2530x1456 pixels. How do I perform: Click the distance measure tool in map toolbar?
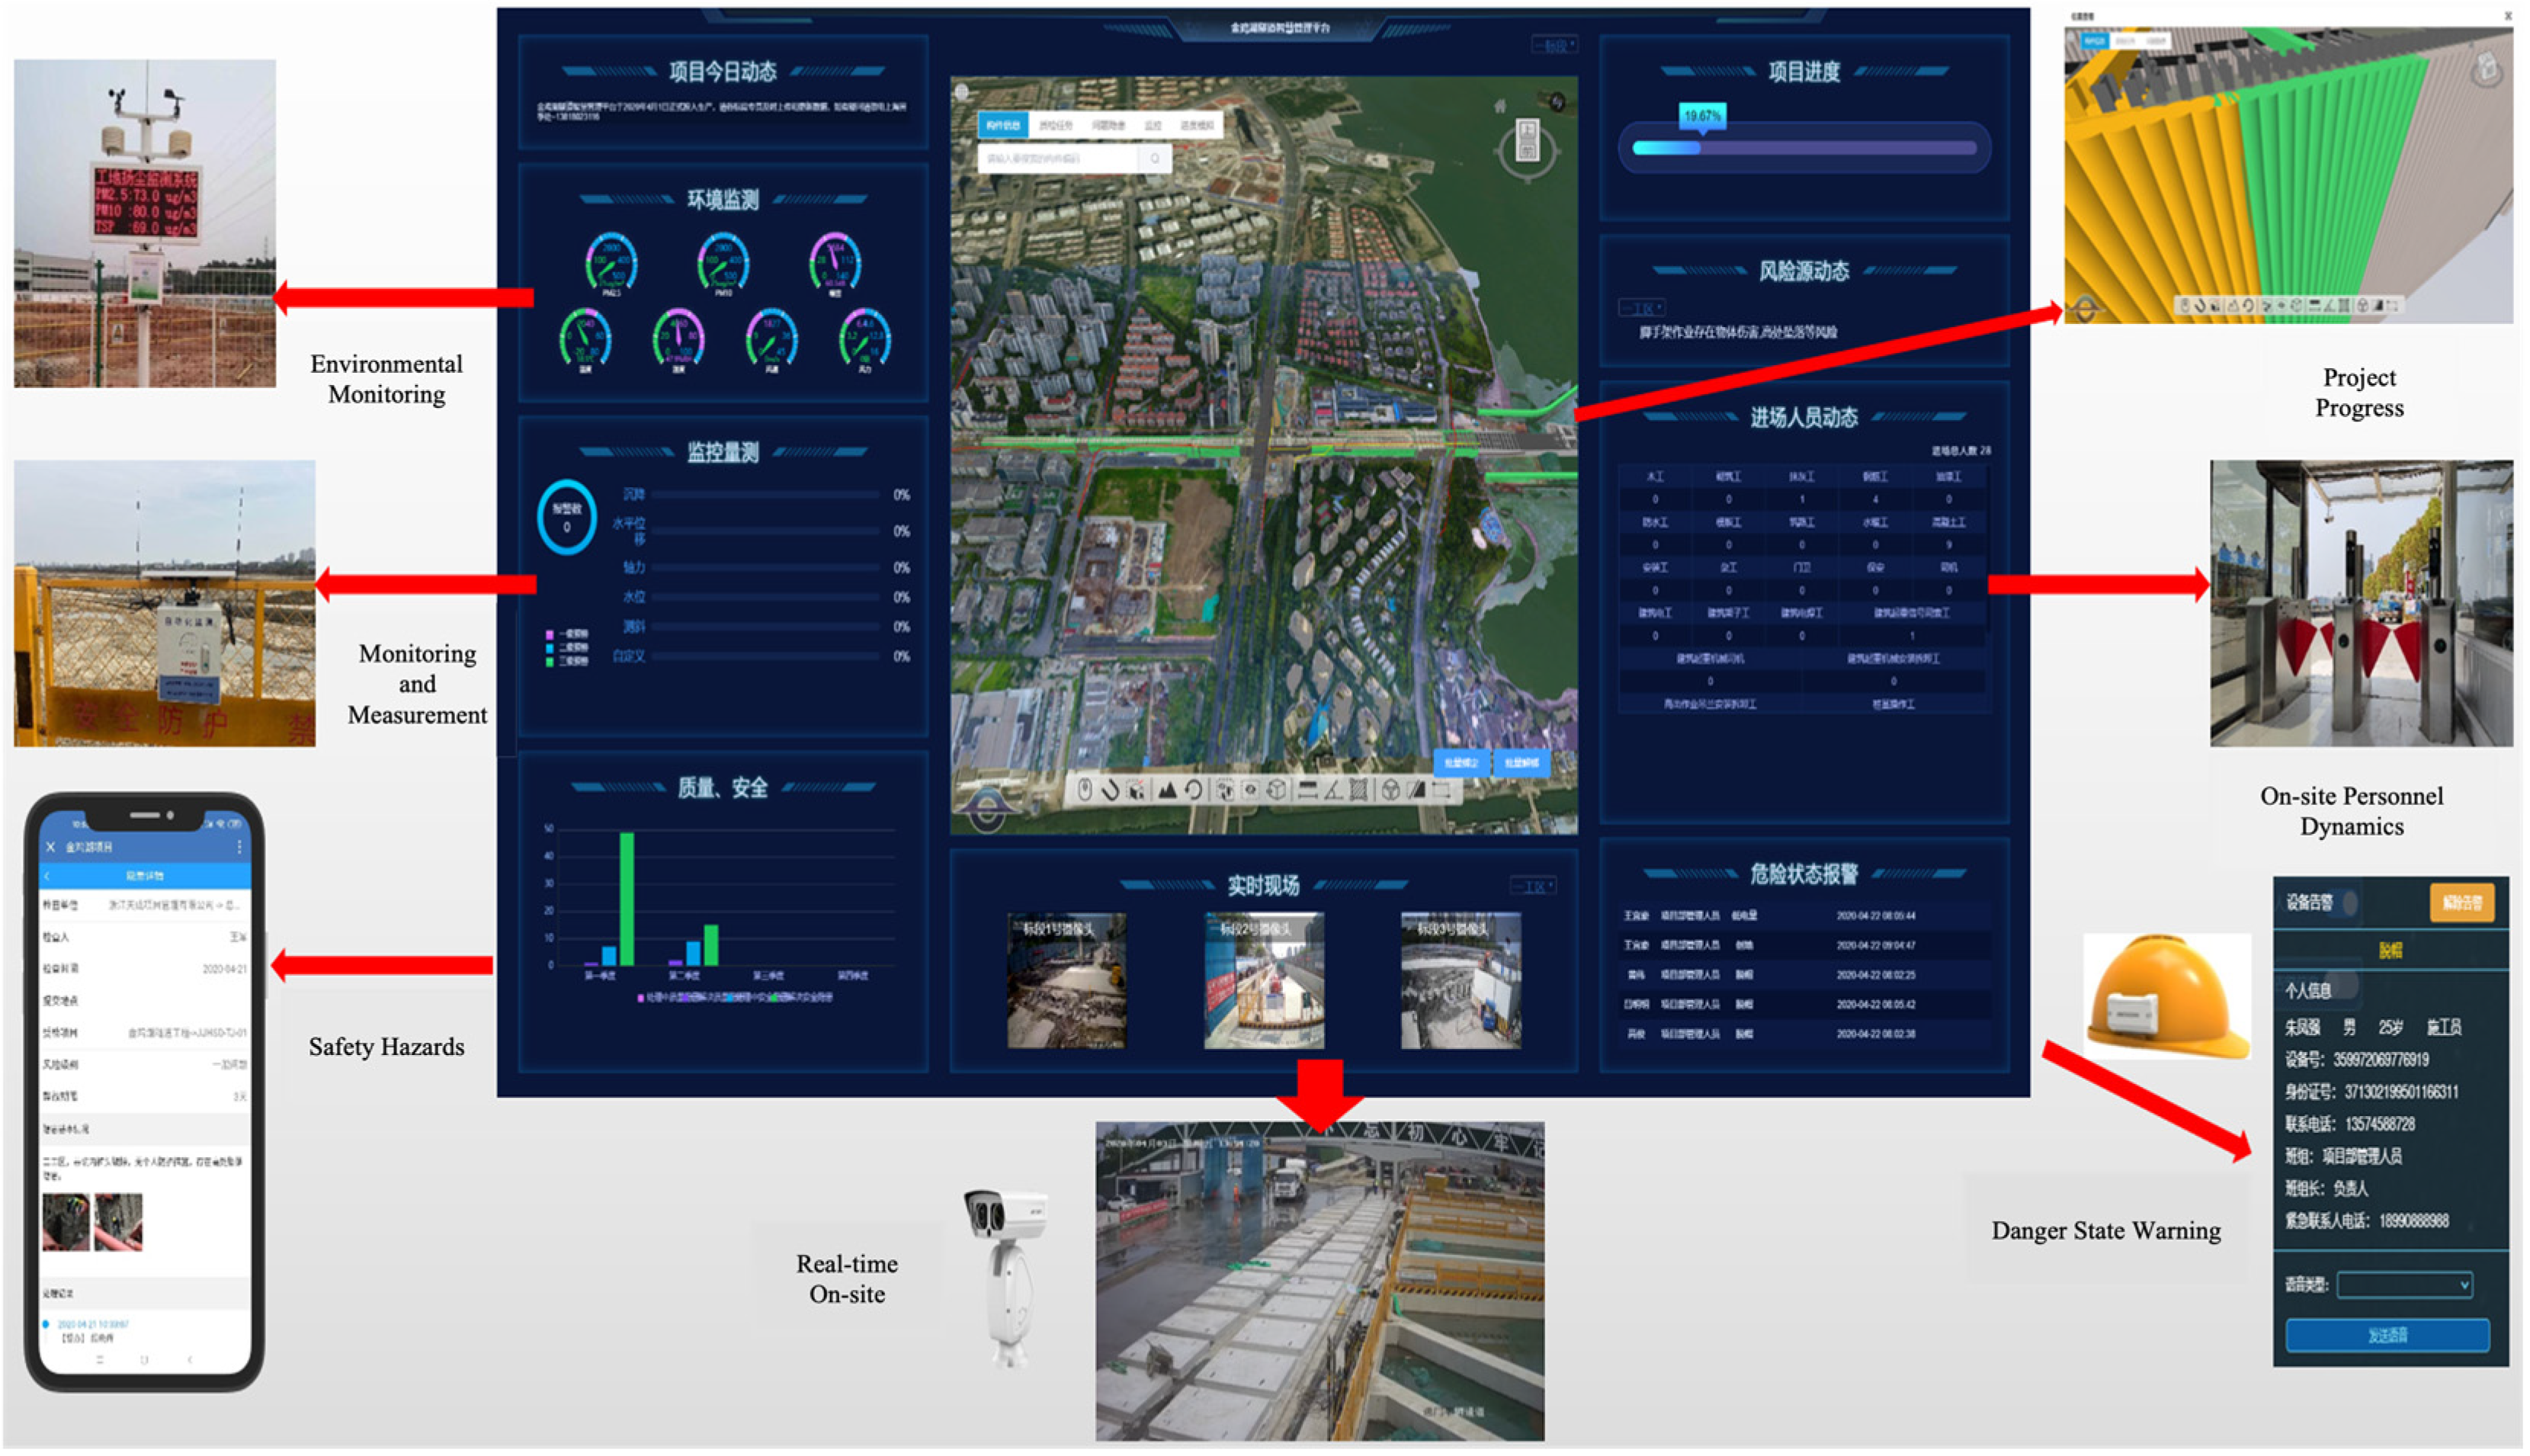tap(1308, 790)
